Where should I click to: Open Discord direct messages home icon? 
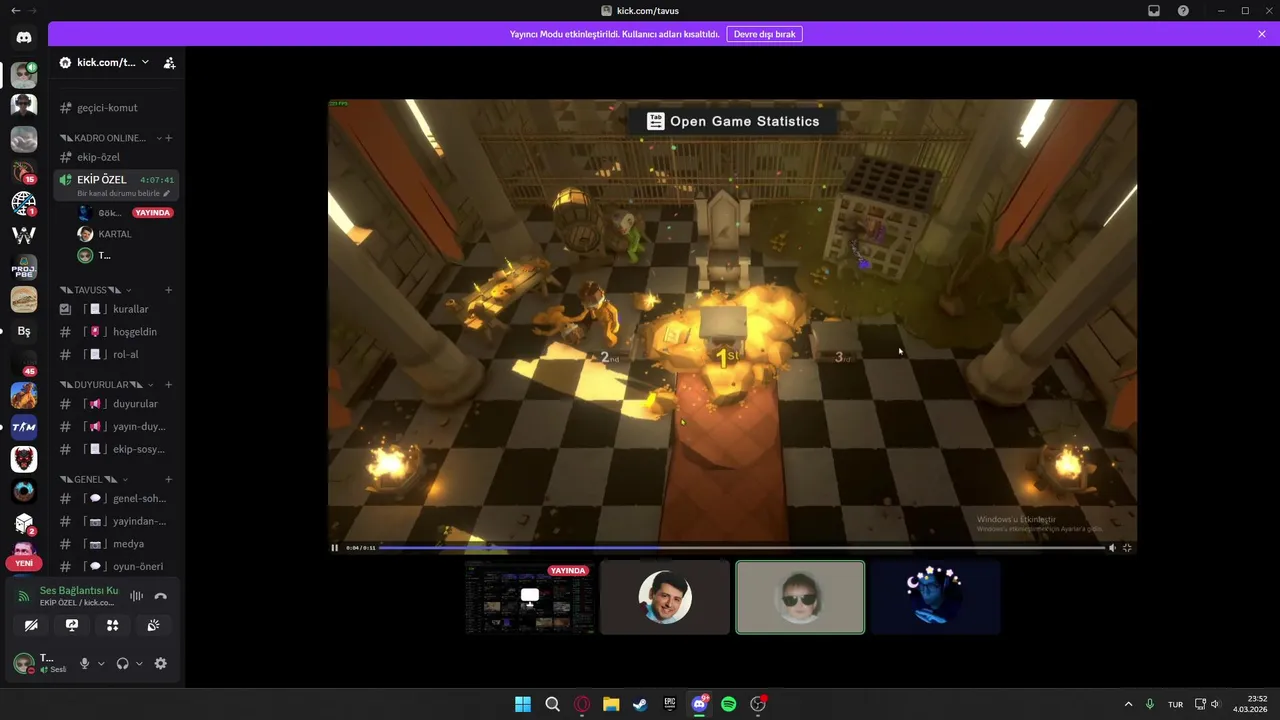click(24, 37)
